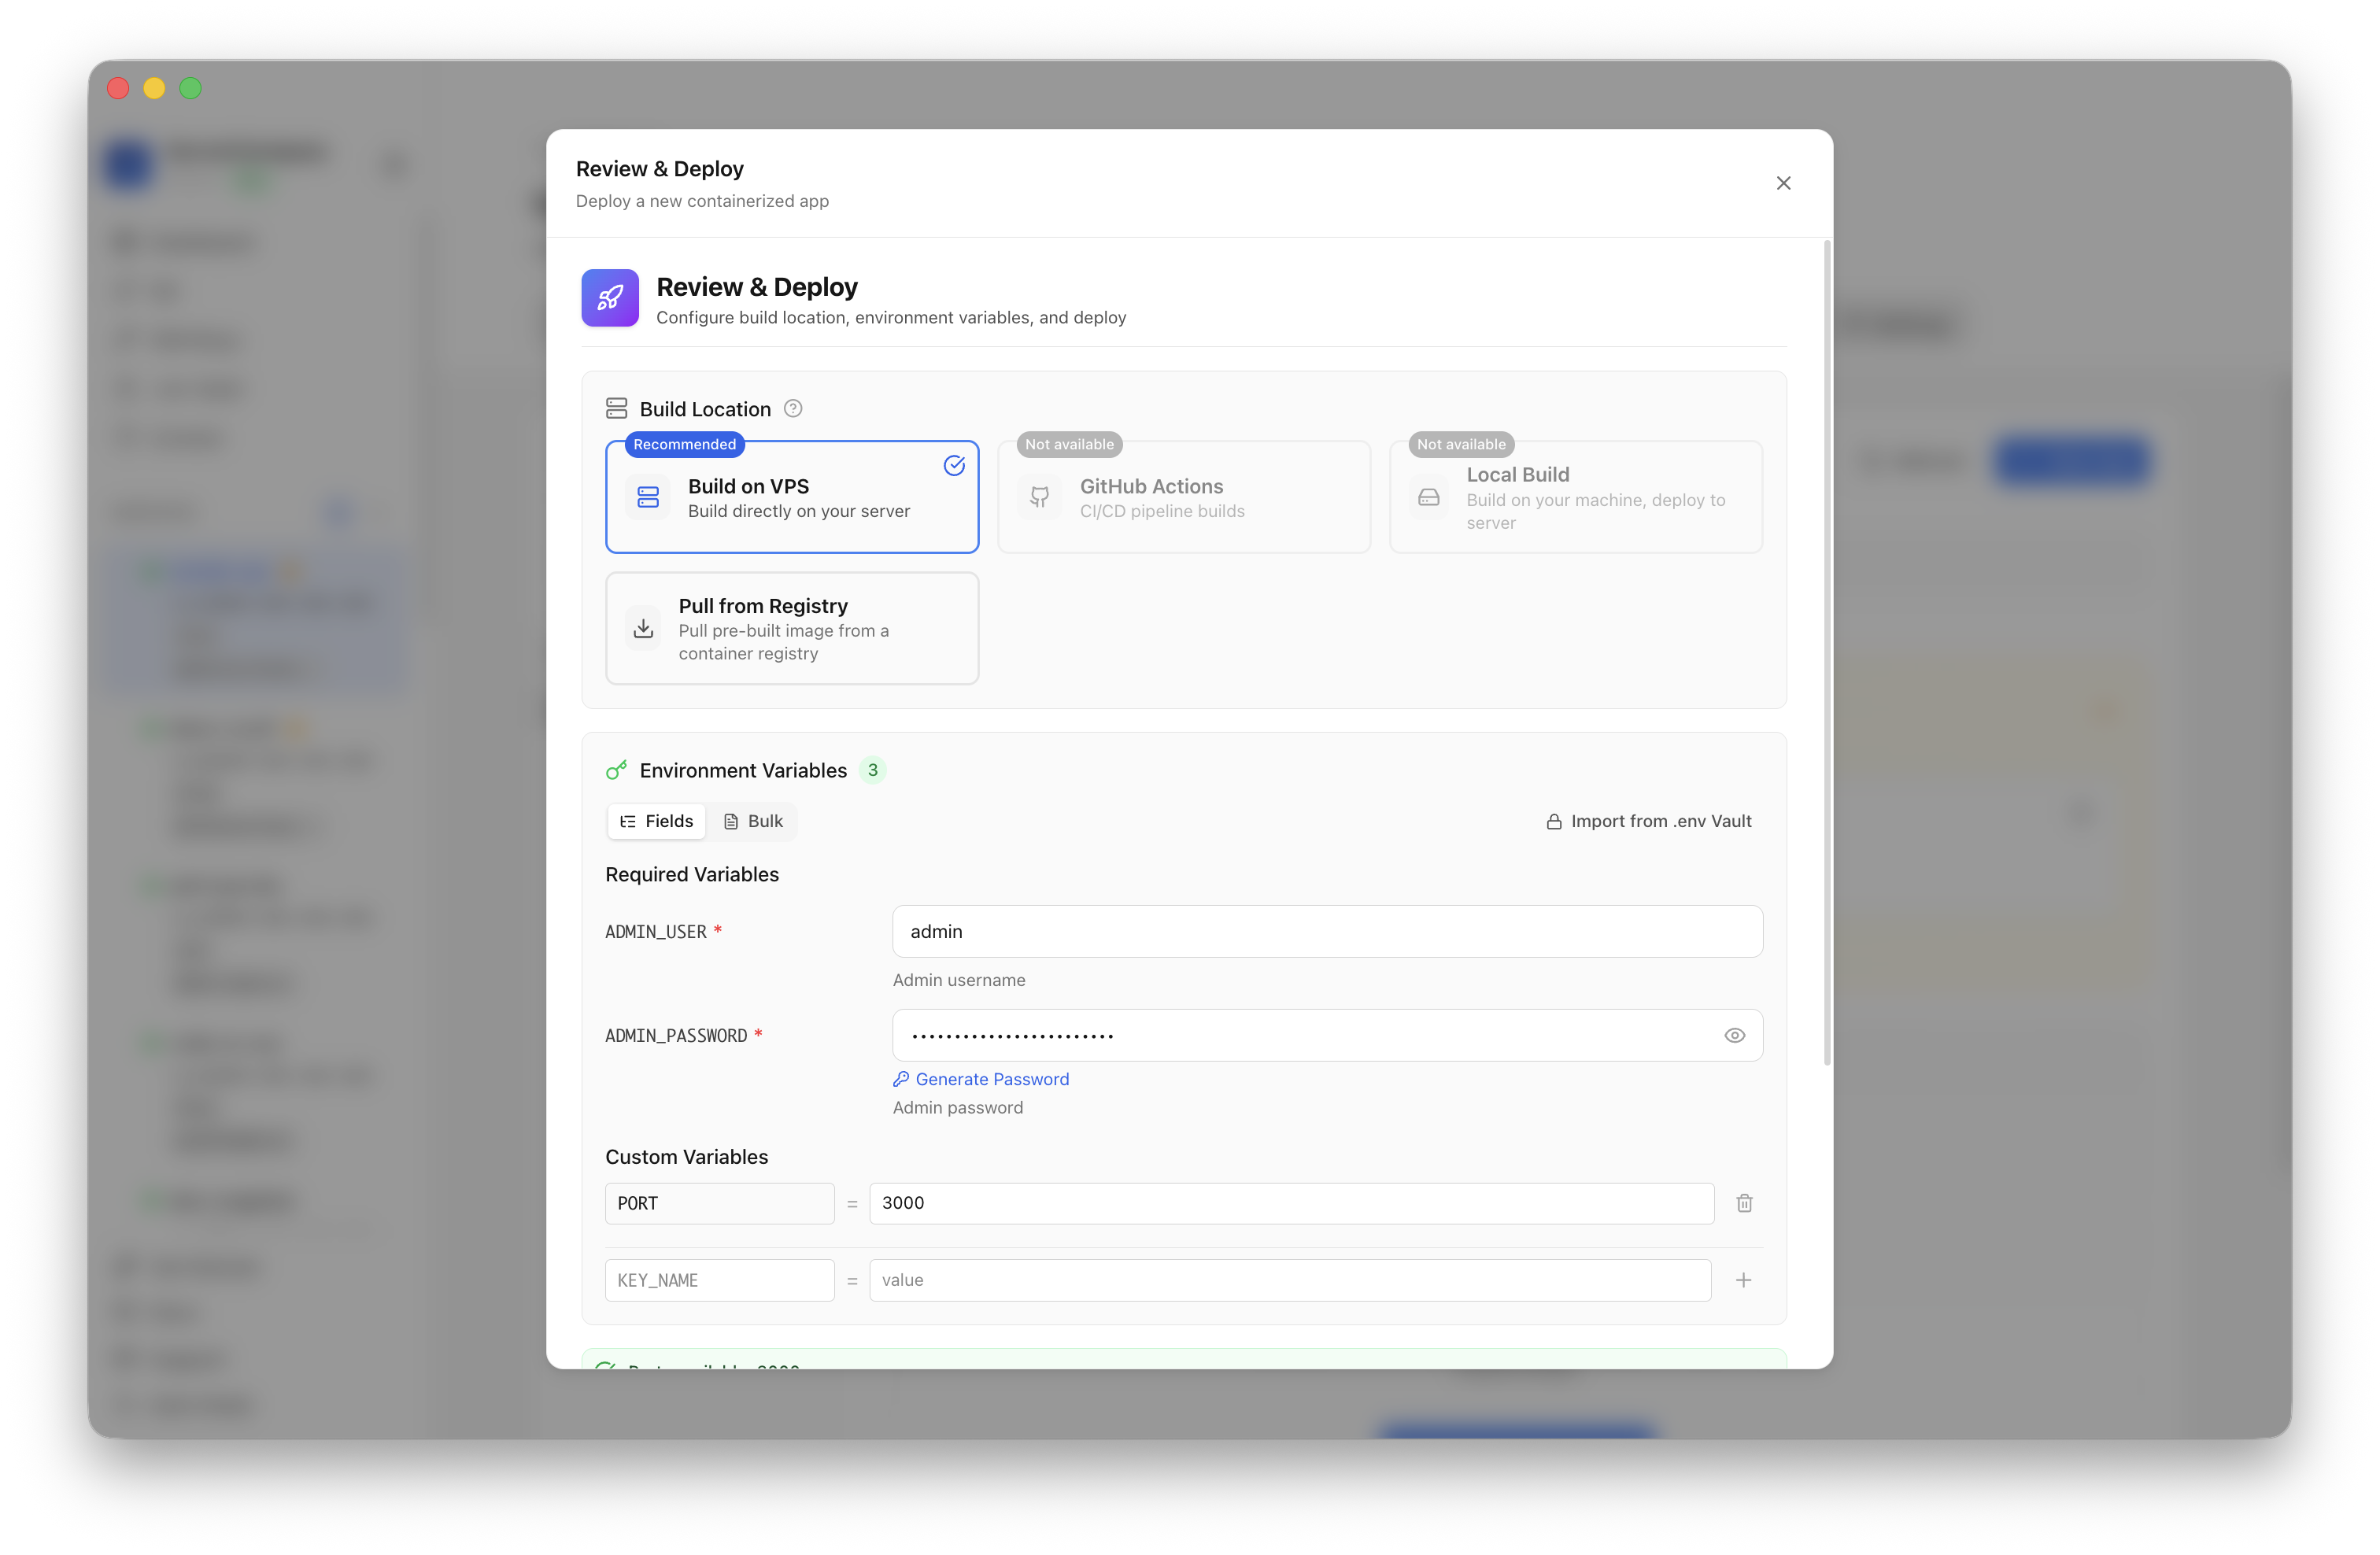Delete the PORT custom variable
Image resolution: width=2380 pixels, height=1555 pixels.
(1744, 1203)
